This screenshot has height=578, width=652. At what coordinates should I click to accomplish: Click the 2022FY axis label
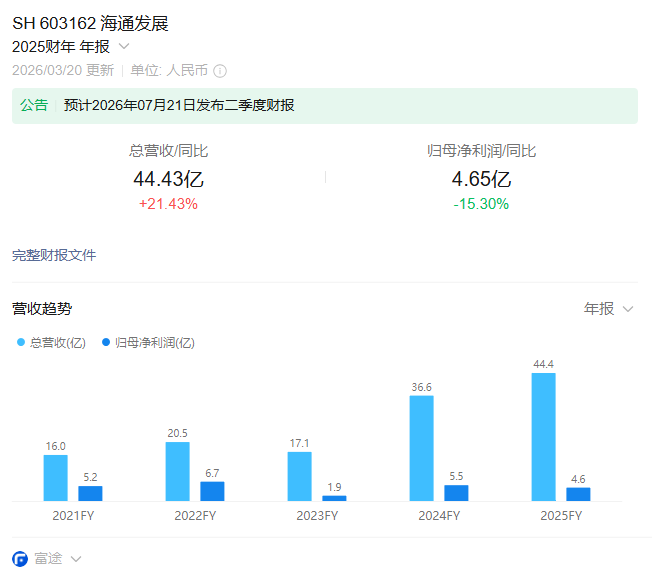click(x=195, y=516)
